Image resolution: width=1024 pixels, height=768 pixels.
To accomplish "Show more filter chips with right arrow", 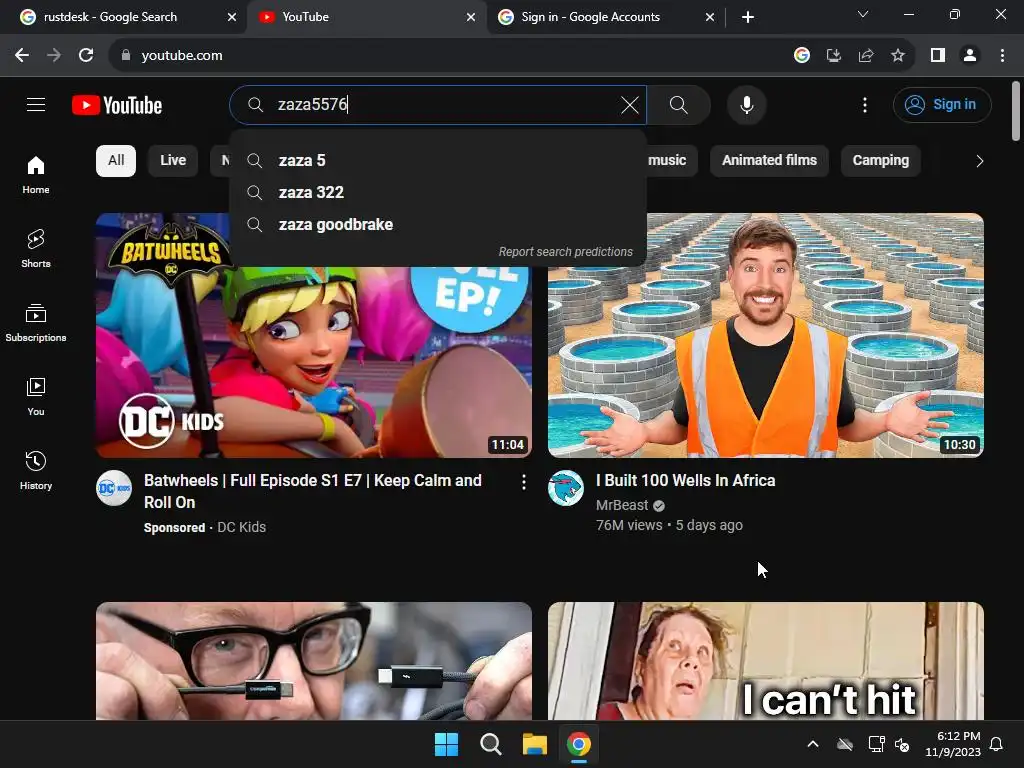I will [x=979, y=161].
